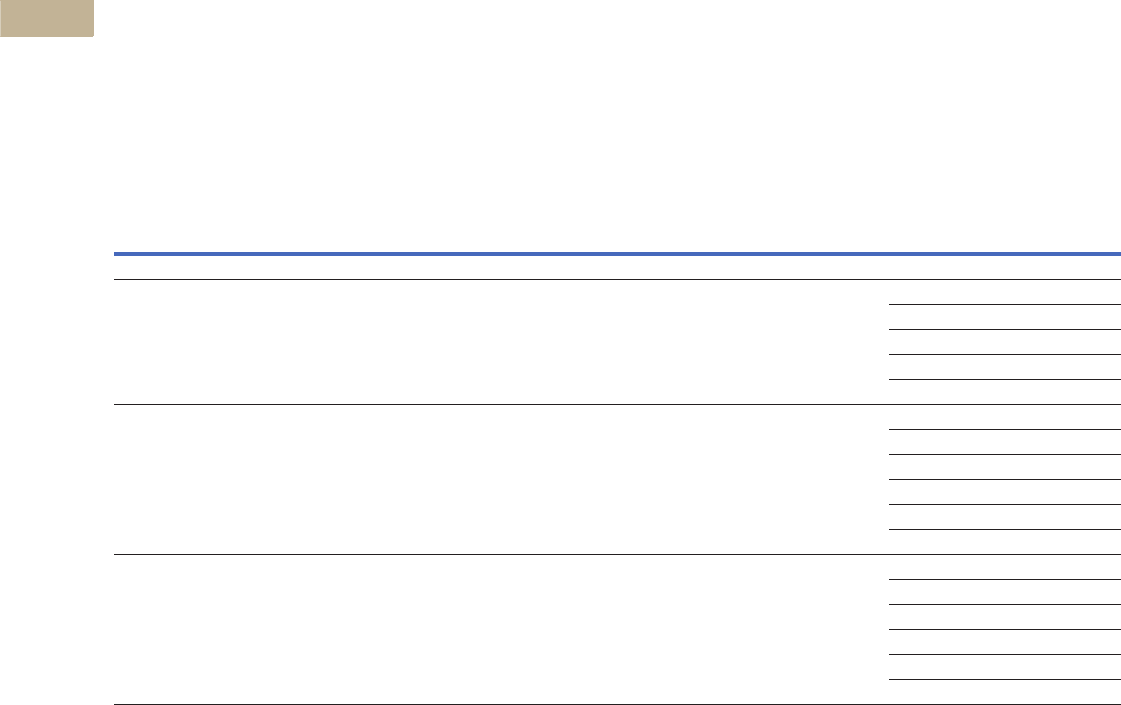Select third right sub-row of second table group
This screenshot has height=705, width=1121.
click(x=1004, y=467)
